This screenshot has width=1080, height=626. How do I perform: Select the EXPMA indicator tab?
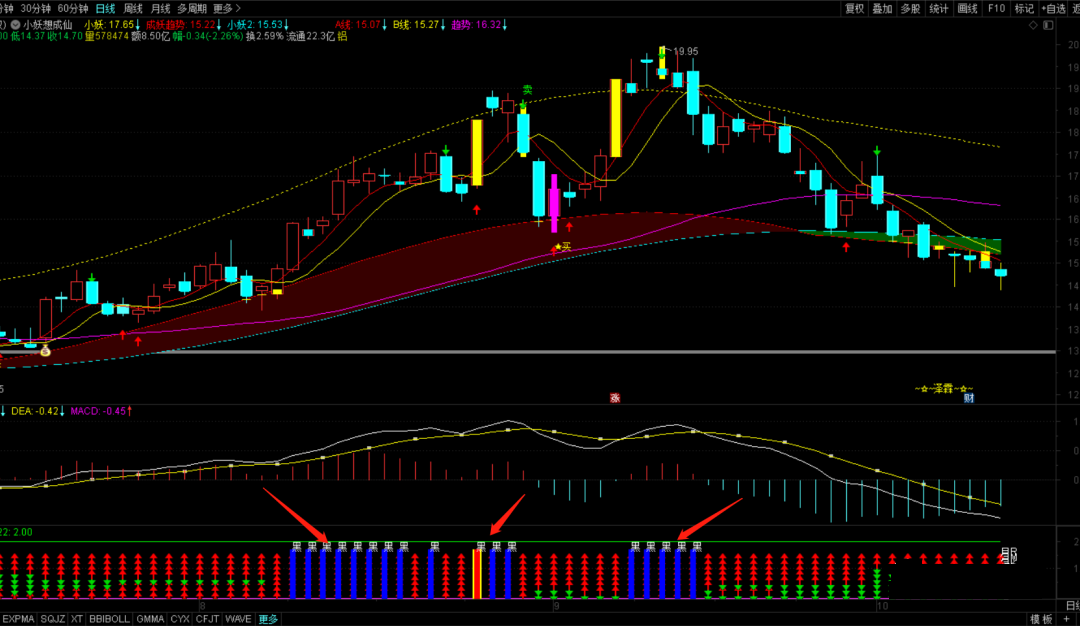[18, 619]
